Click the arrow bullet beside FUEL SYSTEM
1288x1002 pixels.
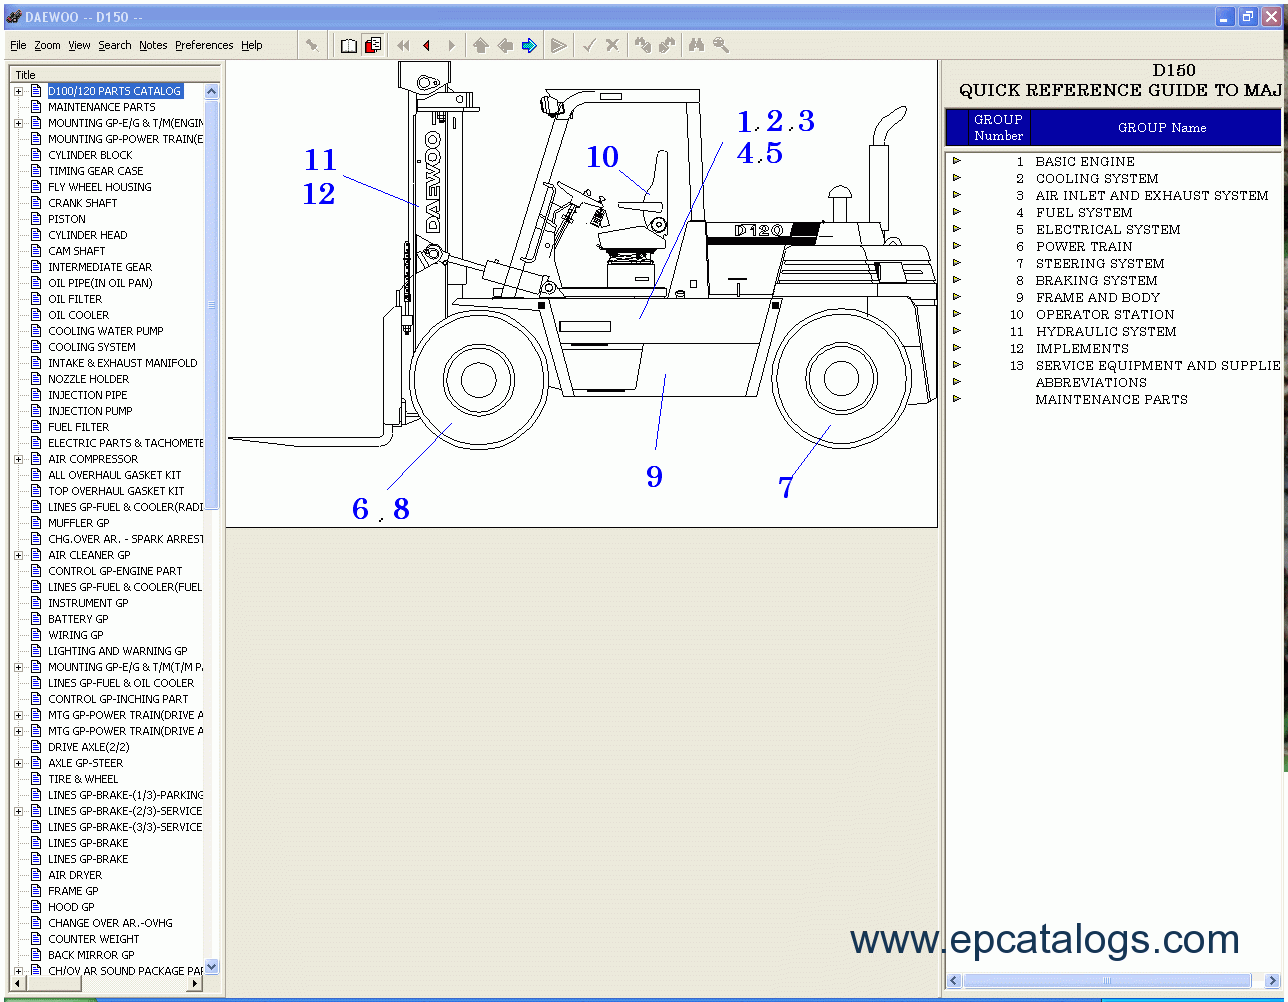coord(957,211)
